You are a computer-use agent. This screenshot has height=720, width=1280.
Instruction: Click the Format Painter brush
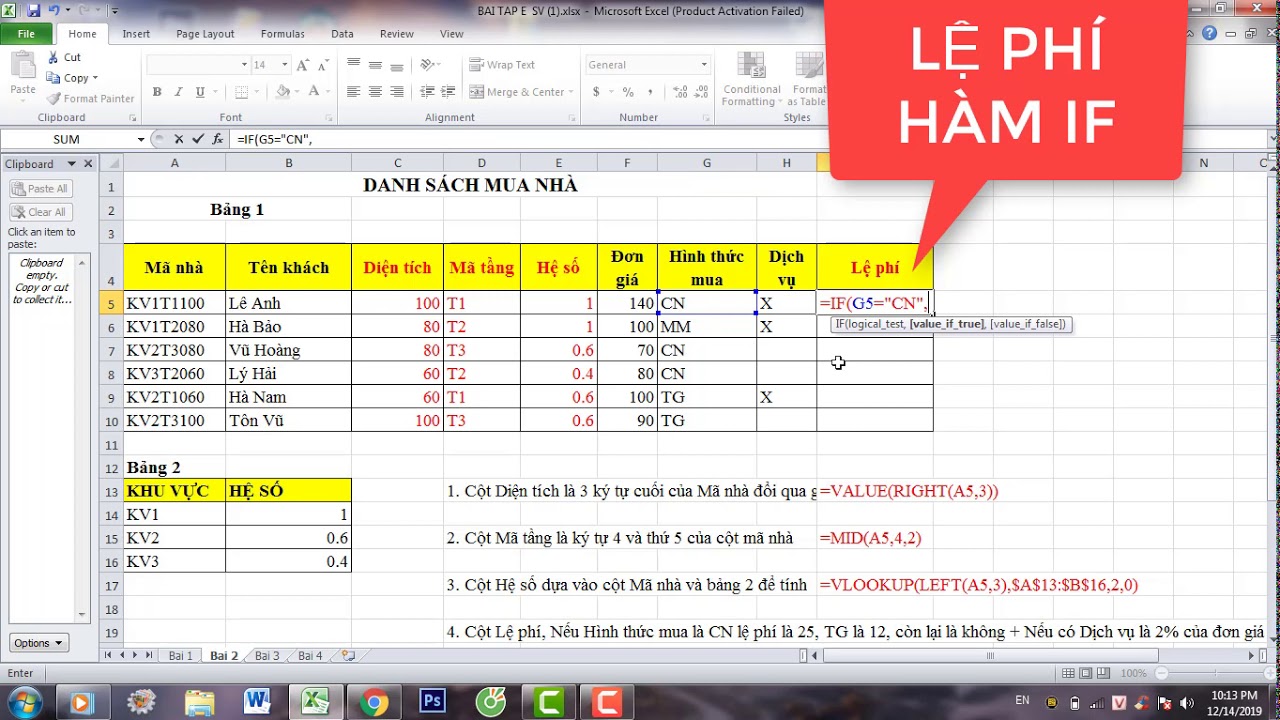click(90, 99)
